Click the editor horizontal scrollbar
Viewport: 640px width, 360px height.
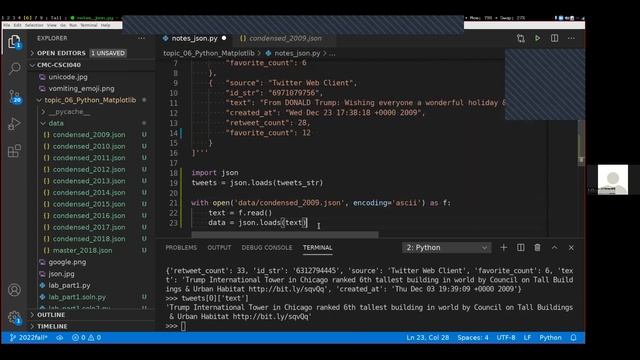(x=285, y=235)
